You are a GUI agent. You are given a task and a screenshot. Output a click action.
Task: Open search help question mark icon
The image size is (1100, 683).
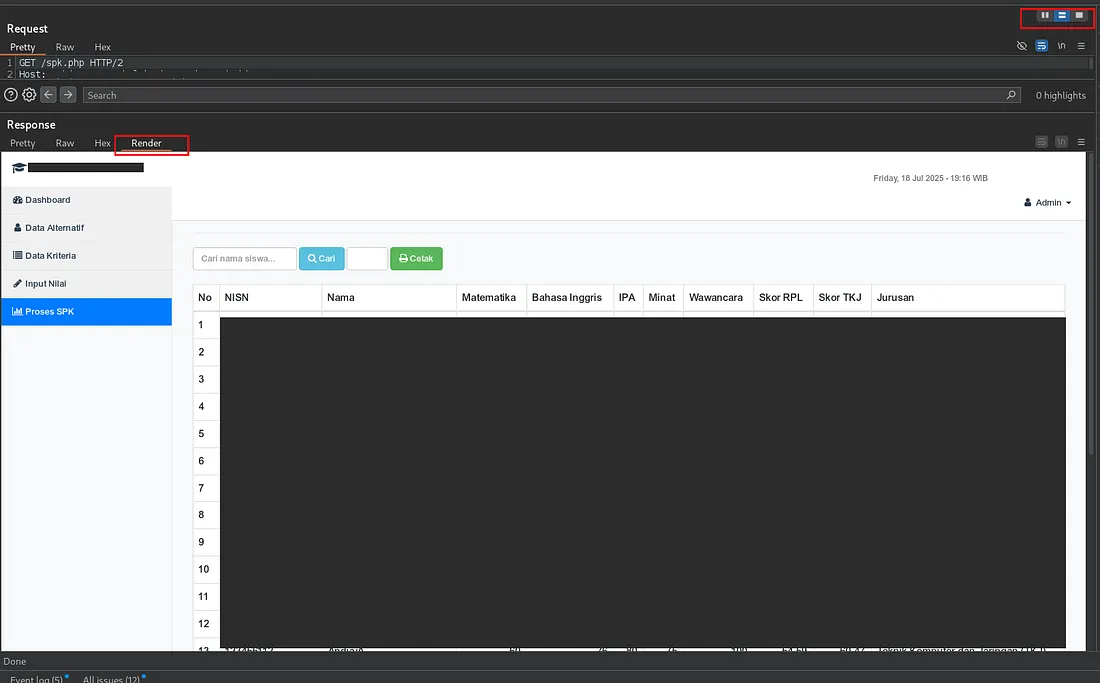pos(11,95)
